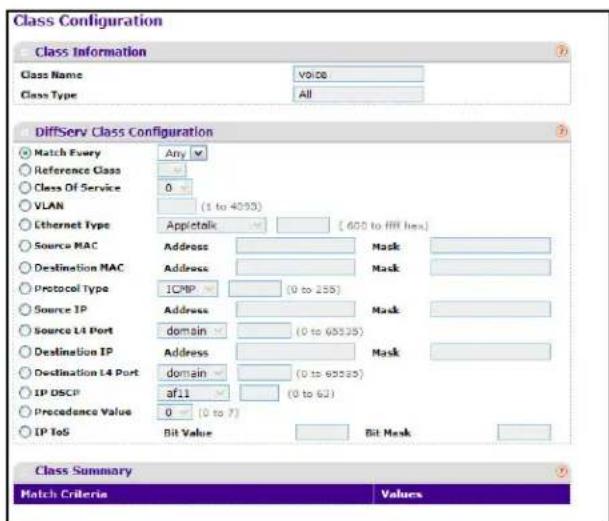Image resolution: width=609 pixels, height=521 pixels.
Task: Click the Class Type field showing All
Action: (x=358, y=94)
